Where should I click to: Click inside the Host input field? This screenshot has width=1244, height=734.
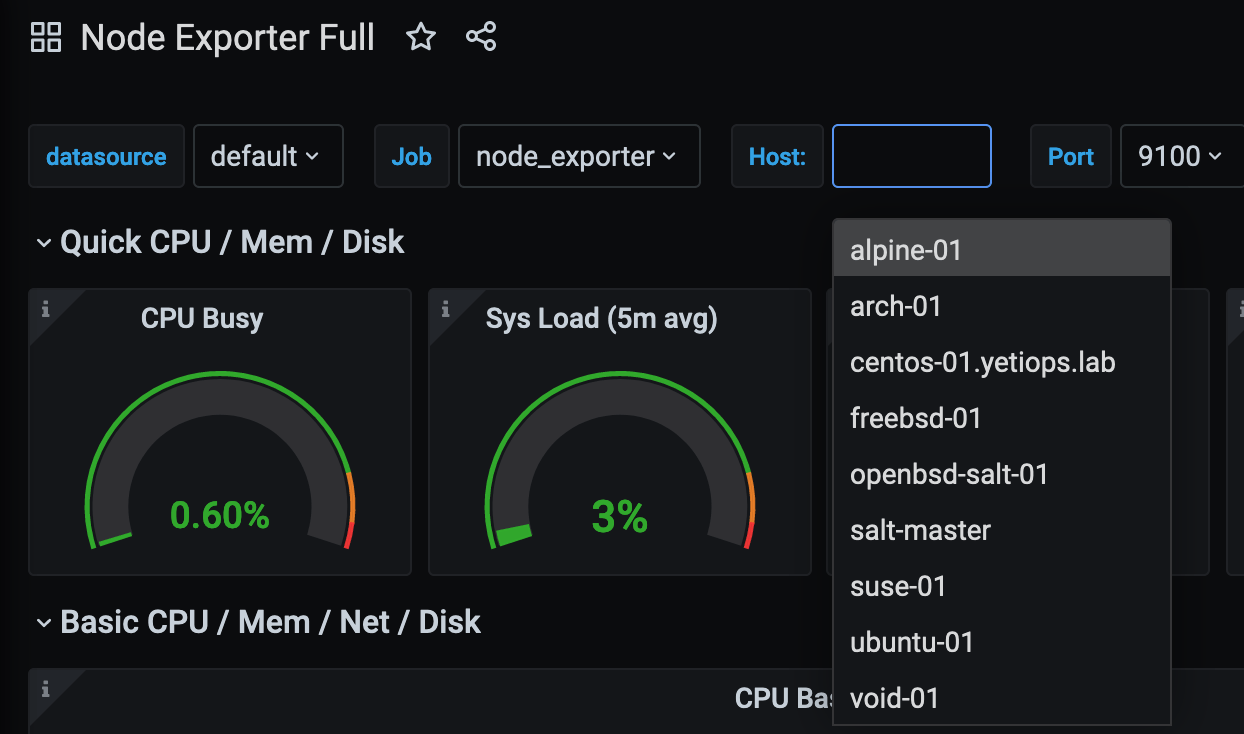[x=911, y=156]
